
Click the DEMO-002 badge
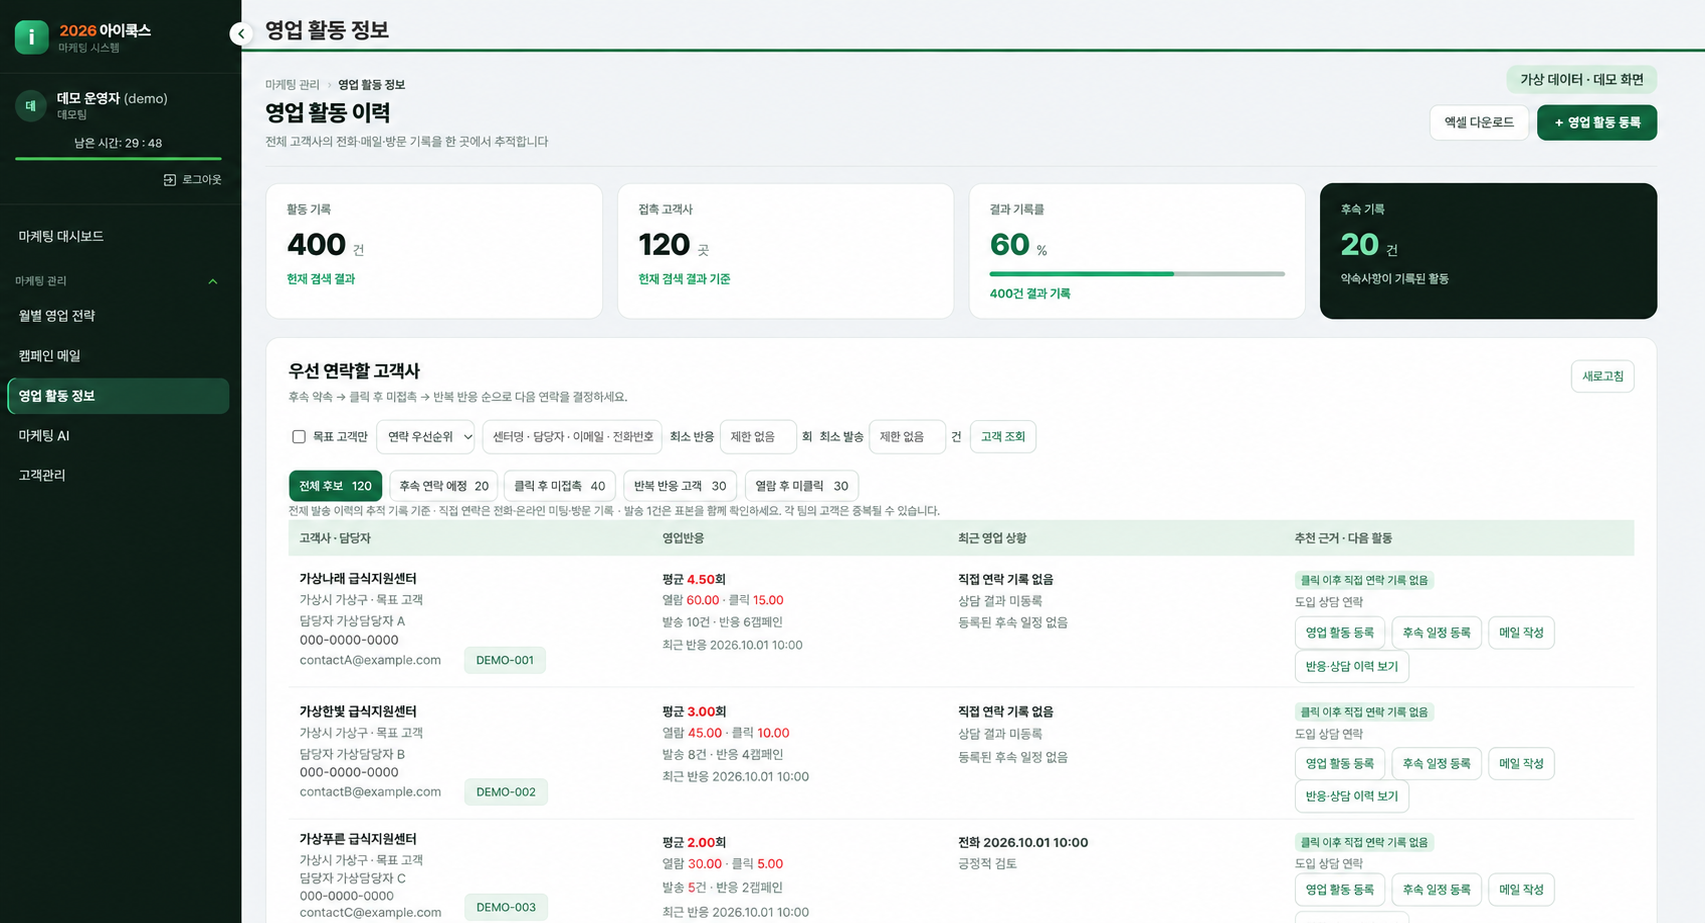(x=506, y=792)
